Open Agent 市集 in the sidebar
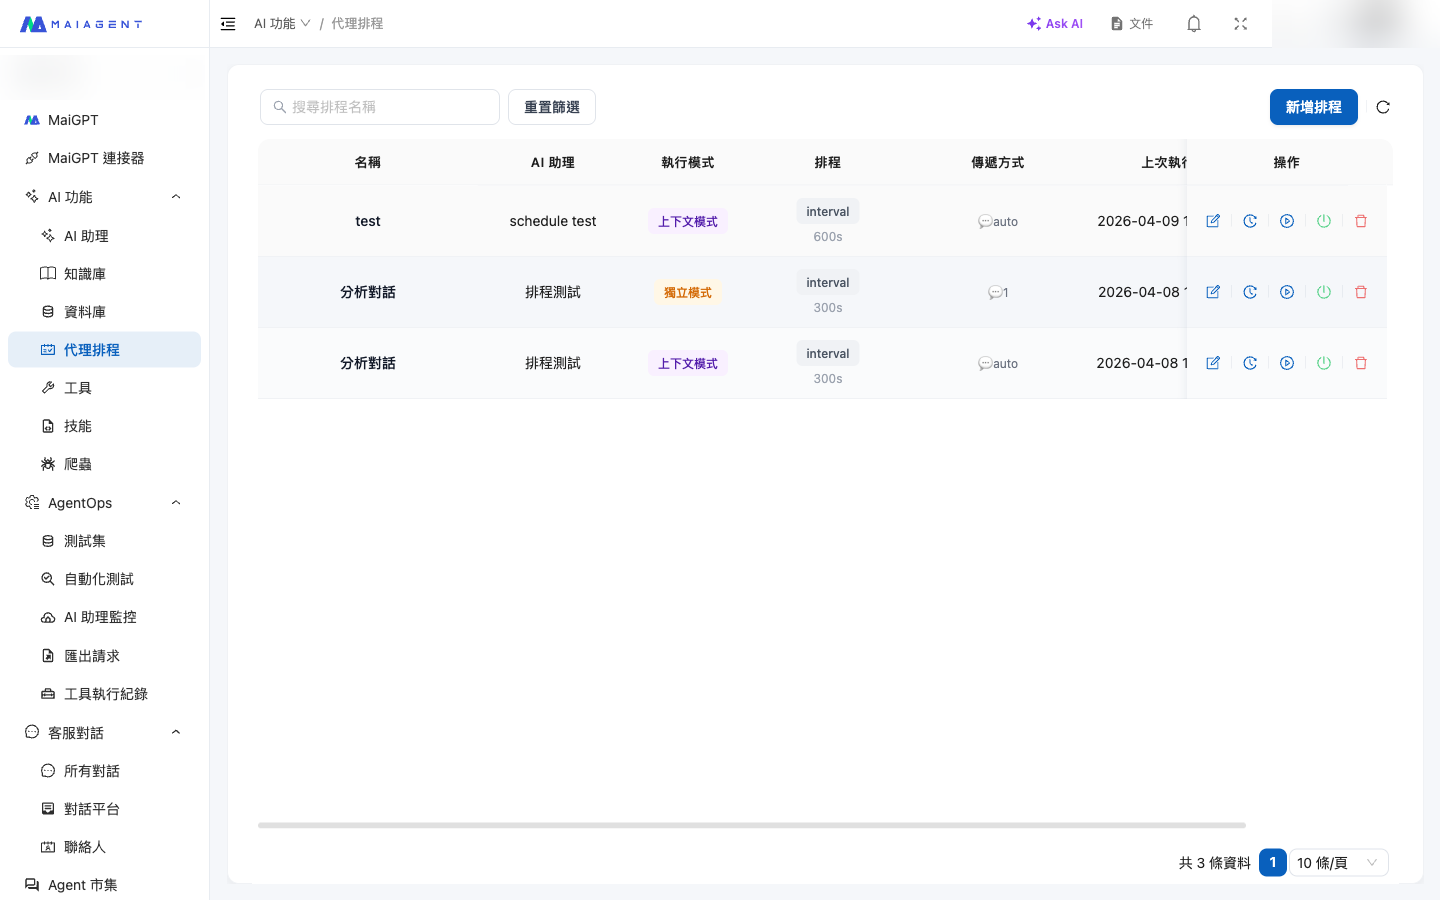The width and height of the screenshot is (1440, 900). pyautogui.click(x=104, y=885)
